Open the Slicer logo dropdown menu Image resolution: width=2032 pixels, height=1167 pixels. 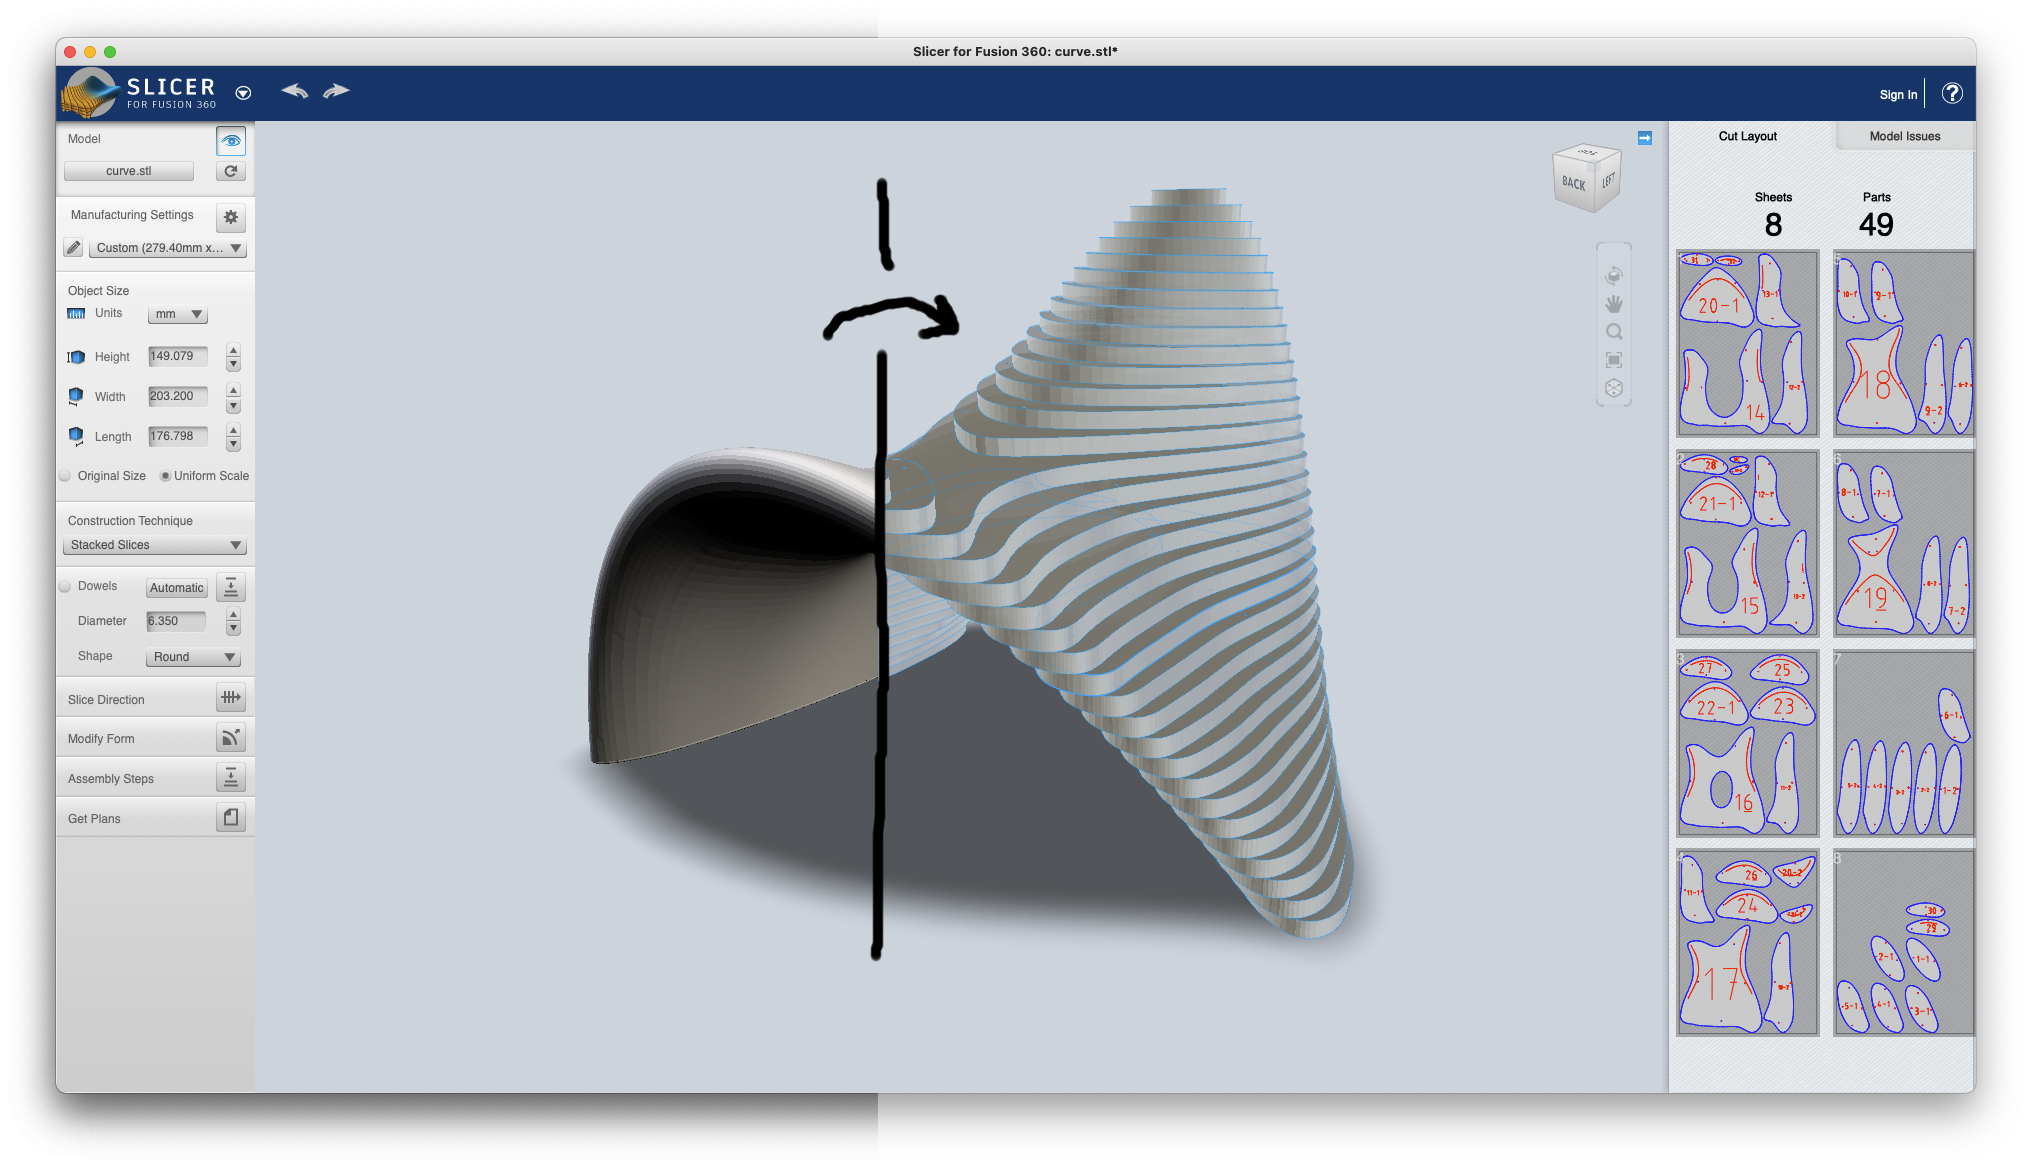243,93
